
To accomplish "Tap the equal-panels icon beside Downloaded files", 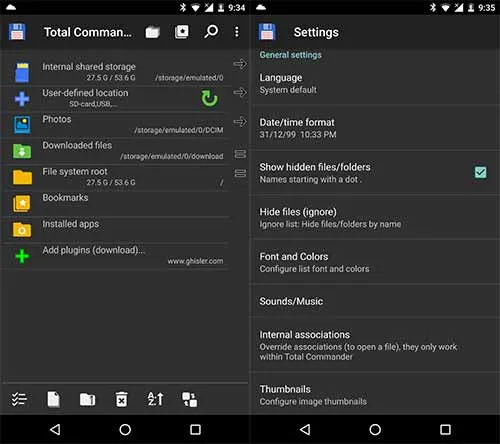I will point(240,154).
